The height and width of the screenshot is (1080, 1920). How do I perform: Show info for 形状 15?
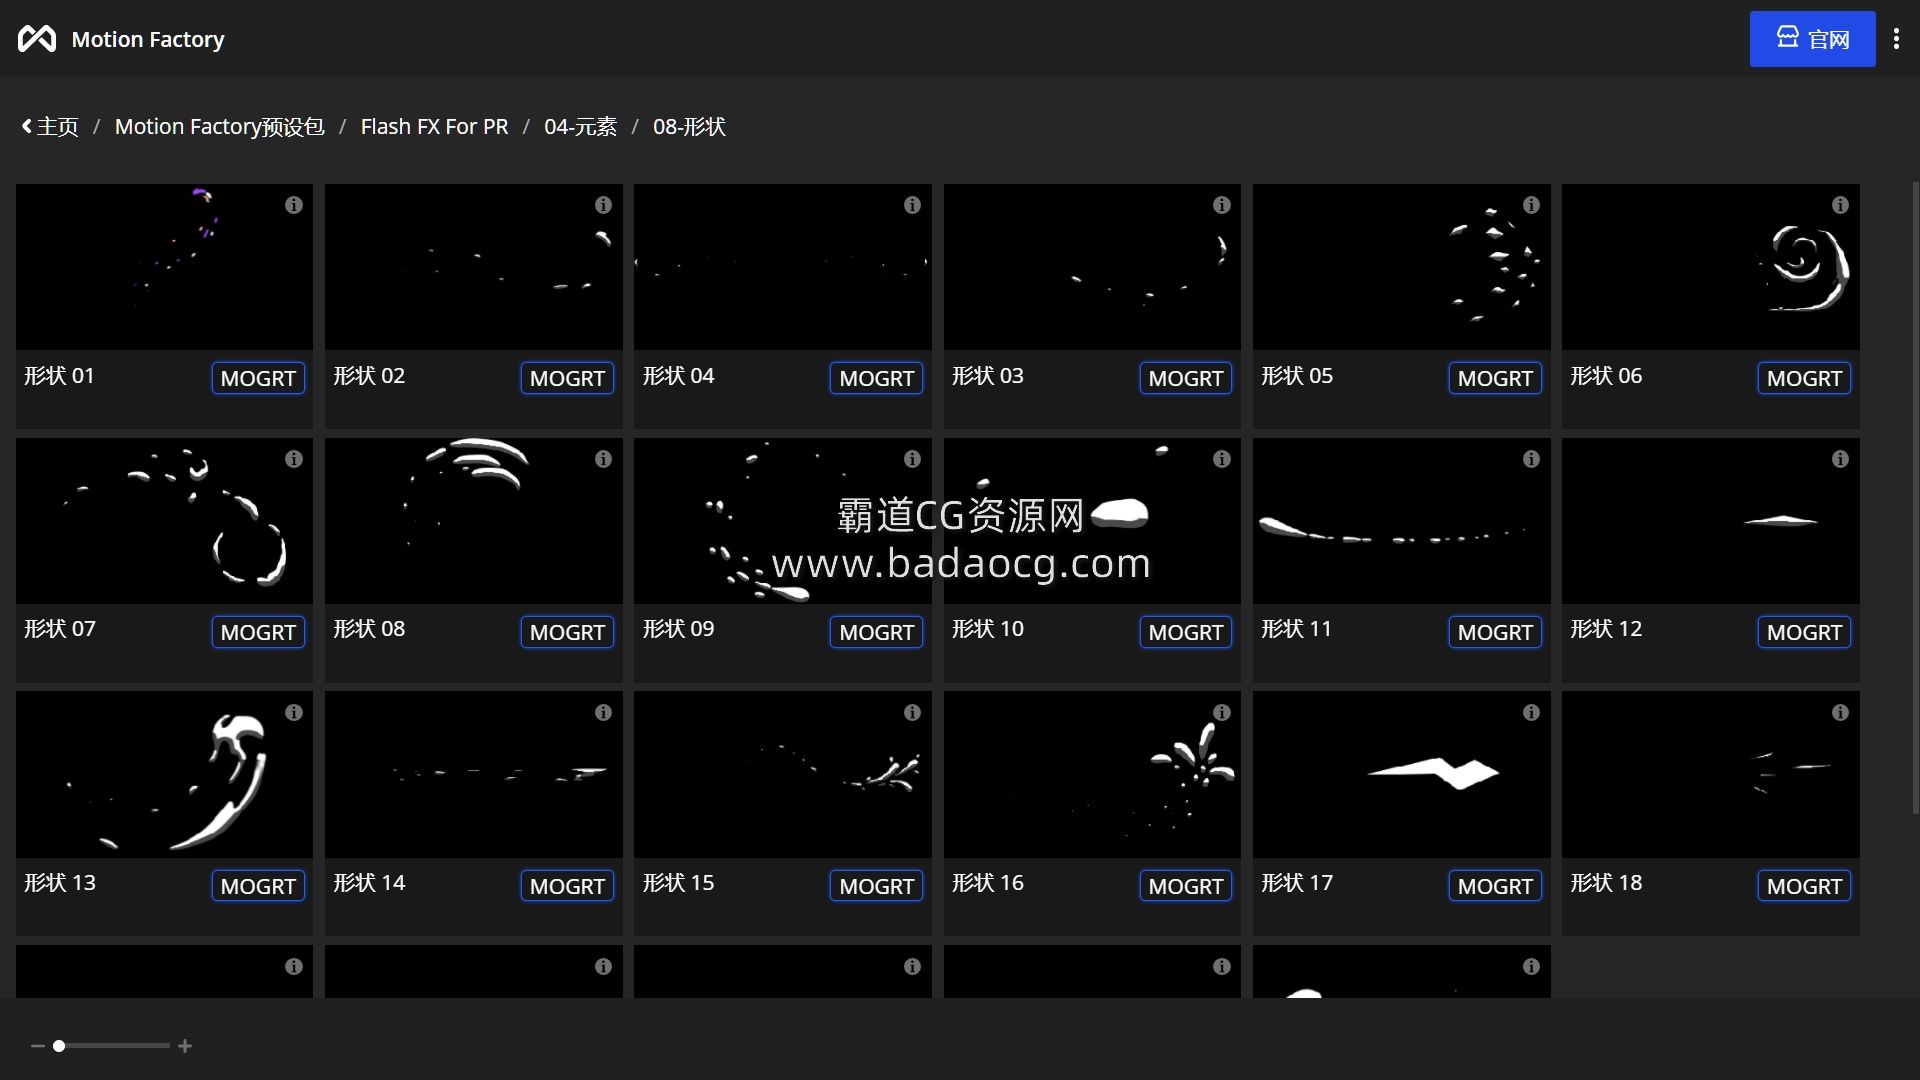912,713
